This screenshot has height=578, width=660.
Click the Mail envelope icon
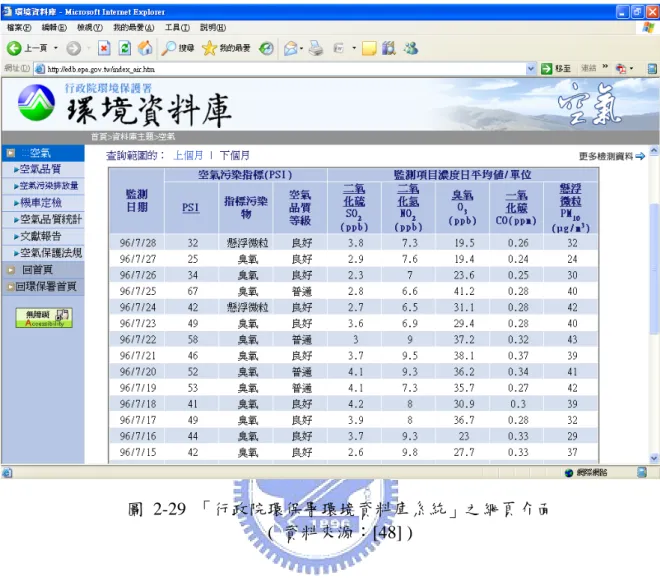(x=290, y=49)
